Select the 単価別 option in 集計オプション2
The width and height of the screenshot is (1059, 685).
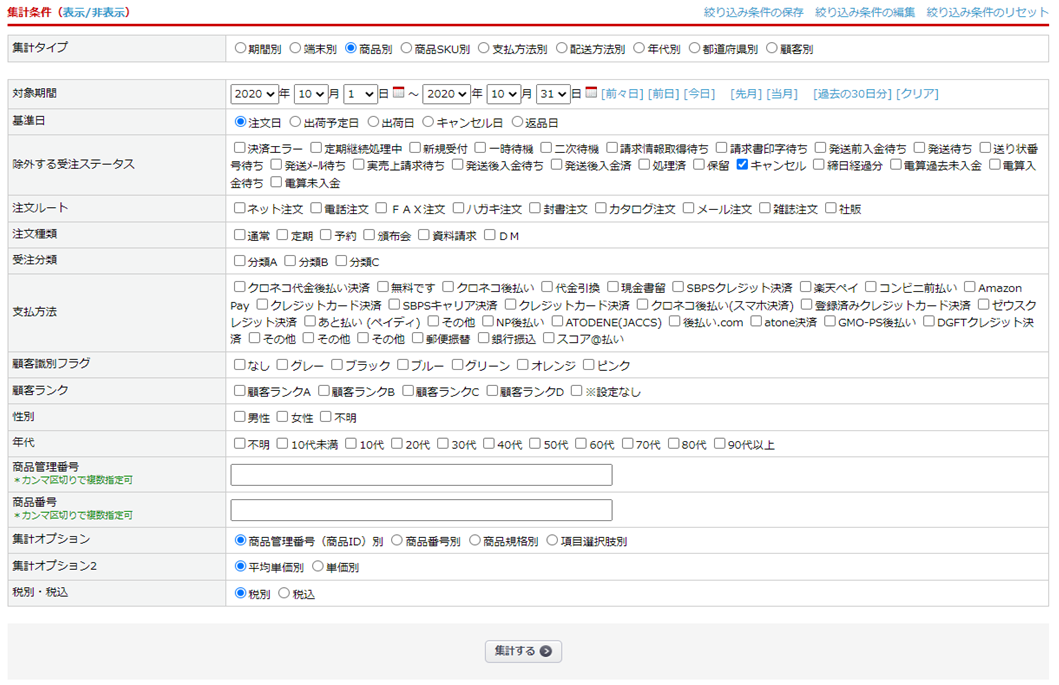tap(318, 567)
